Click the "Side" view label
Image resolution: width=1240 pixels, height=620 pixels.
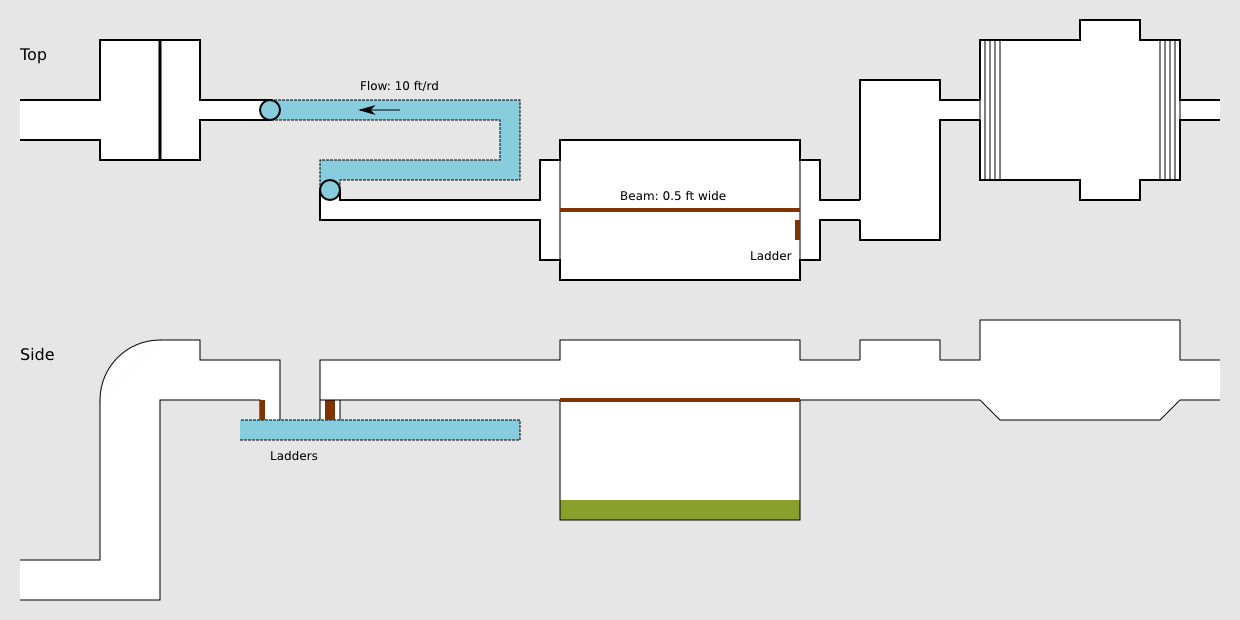37,355
